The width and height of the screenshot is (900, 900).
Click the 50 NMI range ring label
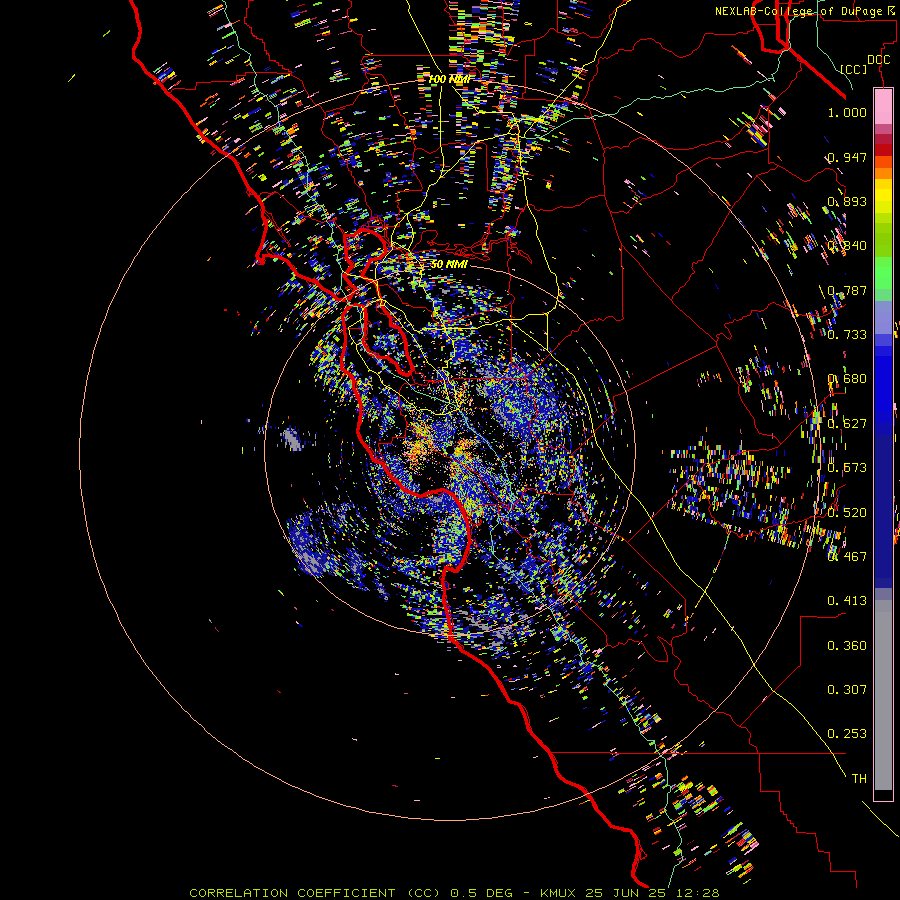tap(449, 265)
